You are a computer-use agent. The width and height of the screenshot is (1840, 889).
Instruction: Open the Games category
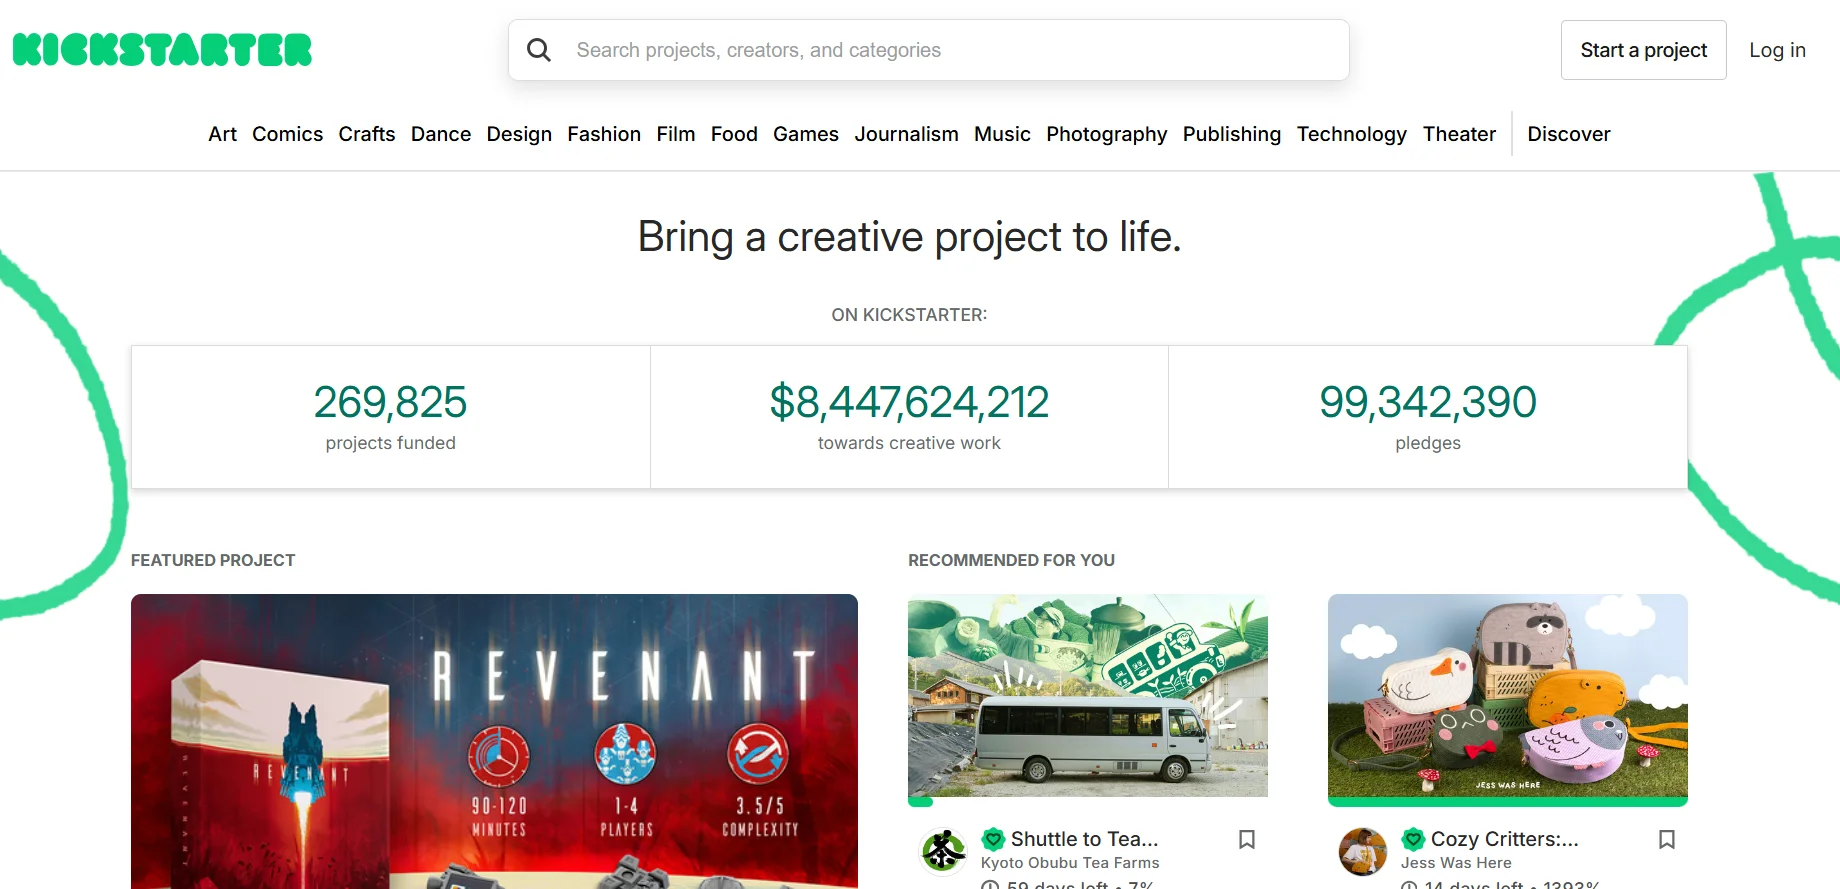(805, 134)
